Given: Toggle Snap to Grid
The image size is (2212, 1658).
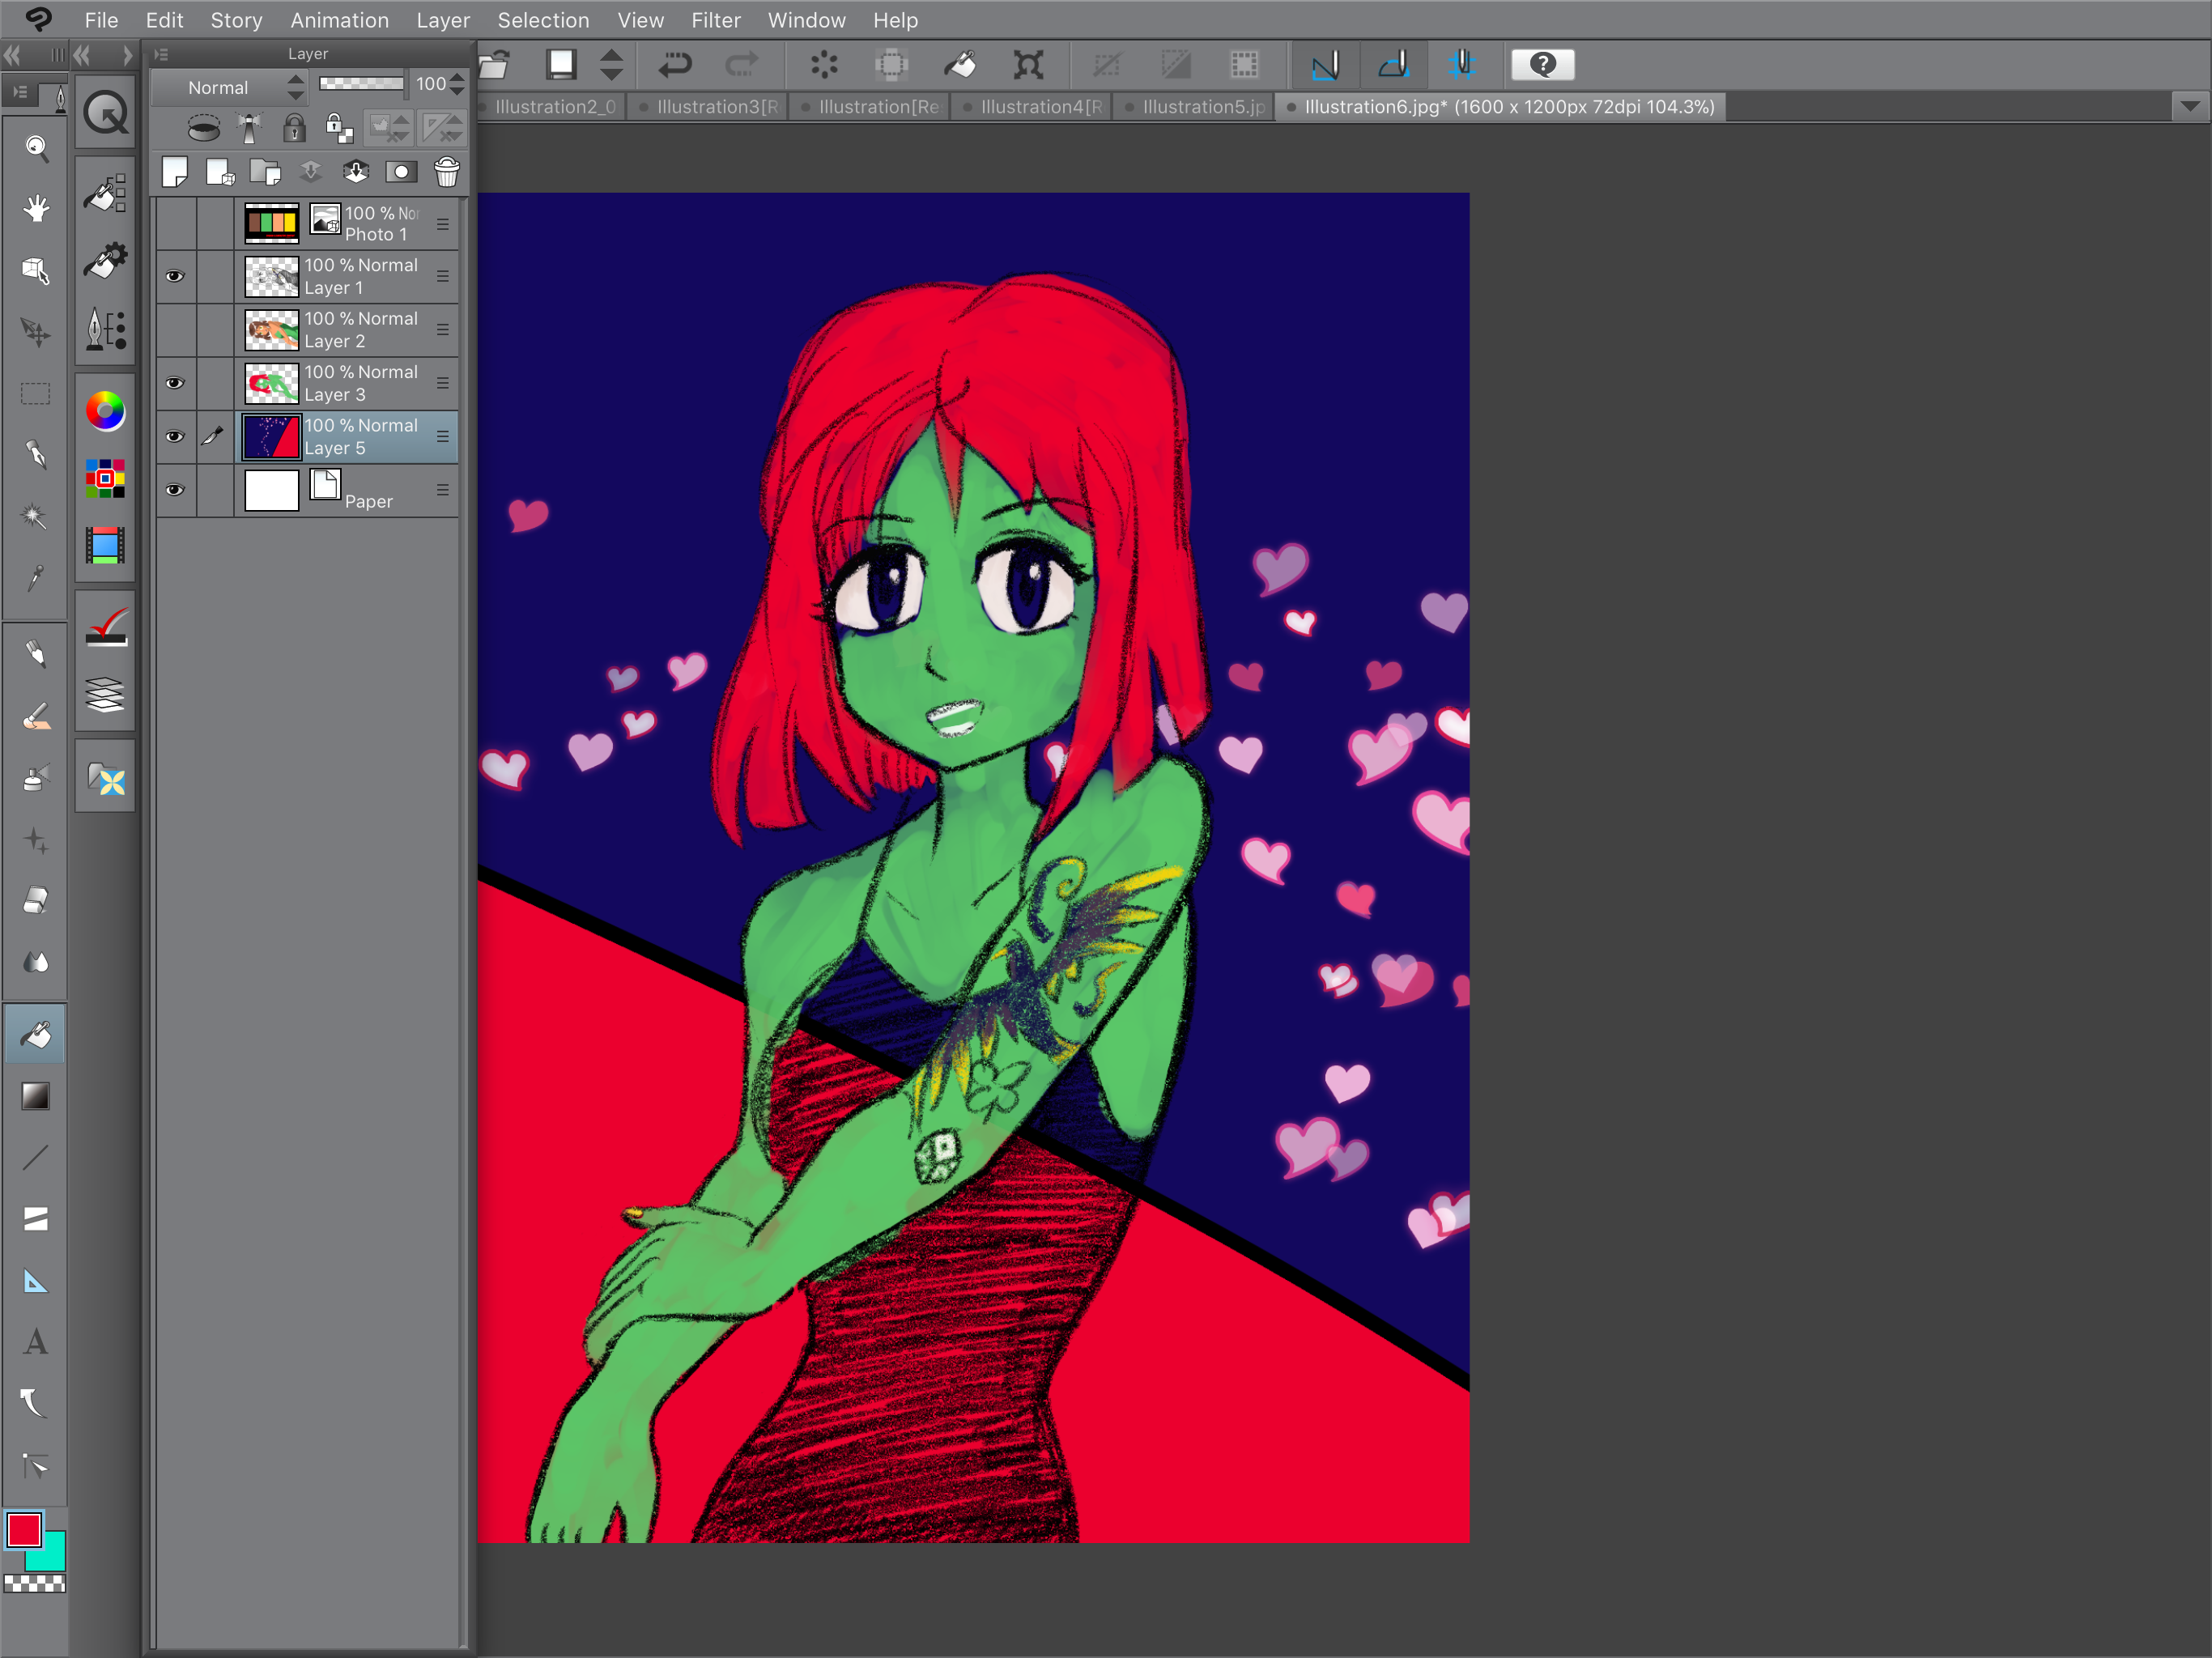Looking at the screenshot, I should click(x=1461, y=65).
